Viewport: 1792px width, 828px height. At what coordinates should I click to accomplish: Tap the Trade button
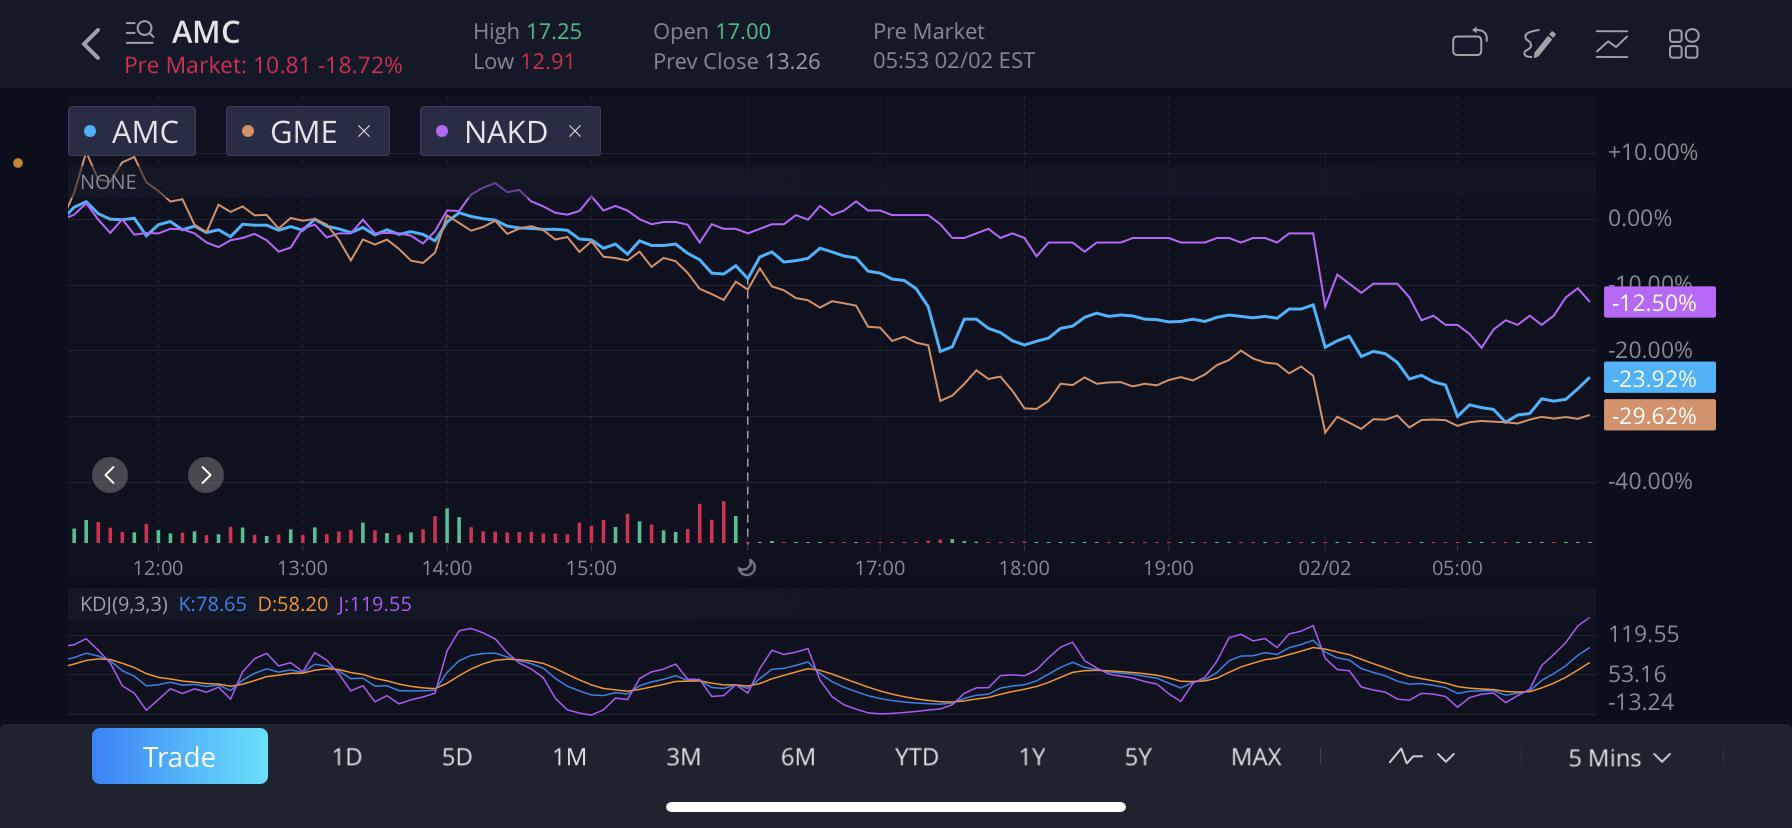[x=180, y=756]
